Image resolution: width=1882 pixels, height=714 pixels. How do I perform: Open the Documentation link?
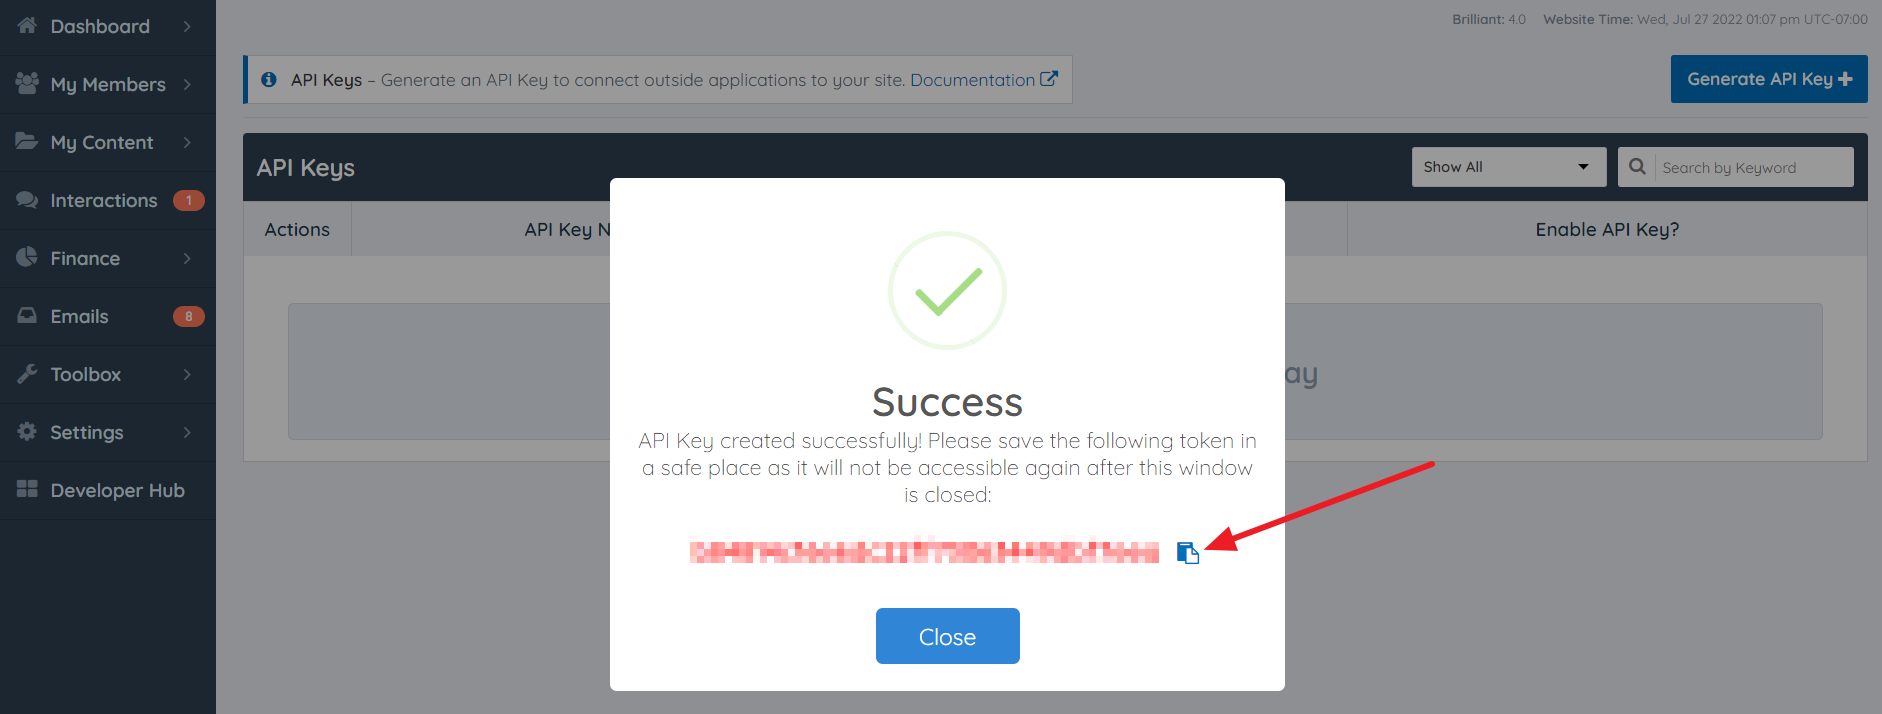983,80
